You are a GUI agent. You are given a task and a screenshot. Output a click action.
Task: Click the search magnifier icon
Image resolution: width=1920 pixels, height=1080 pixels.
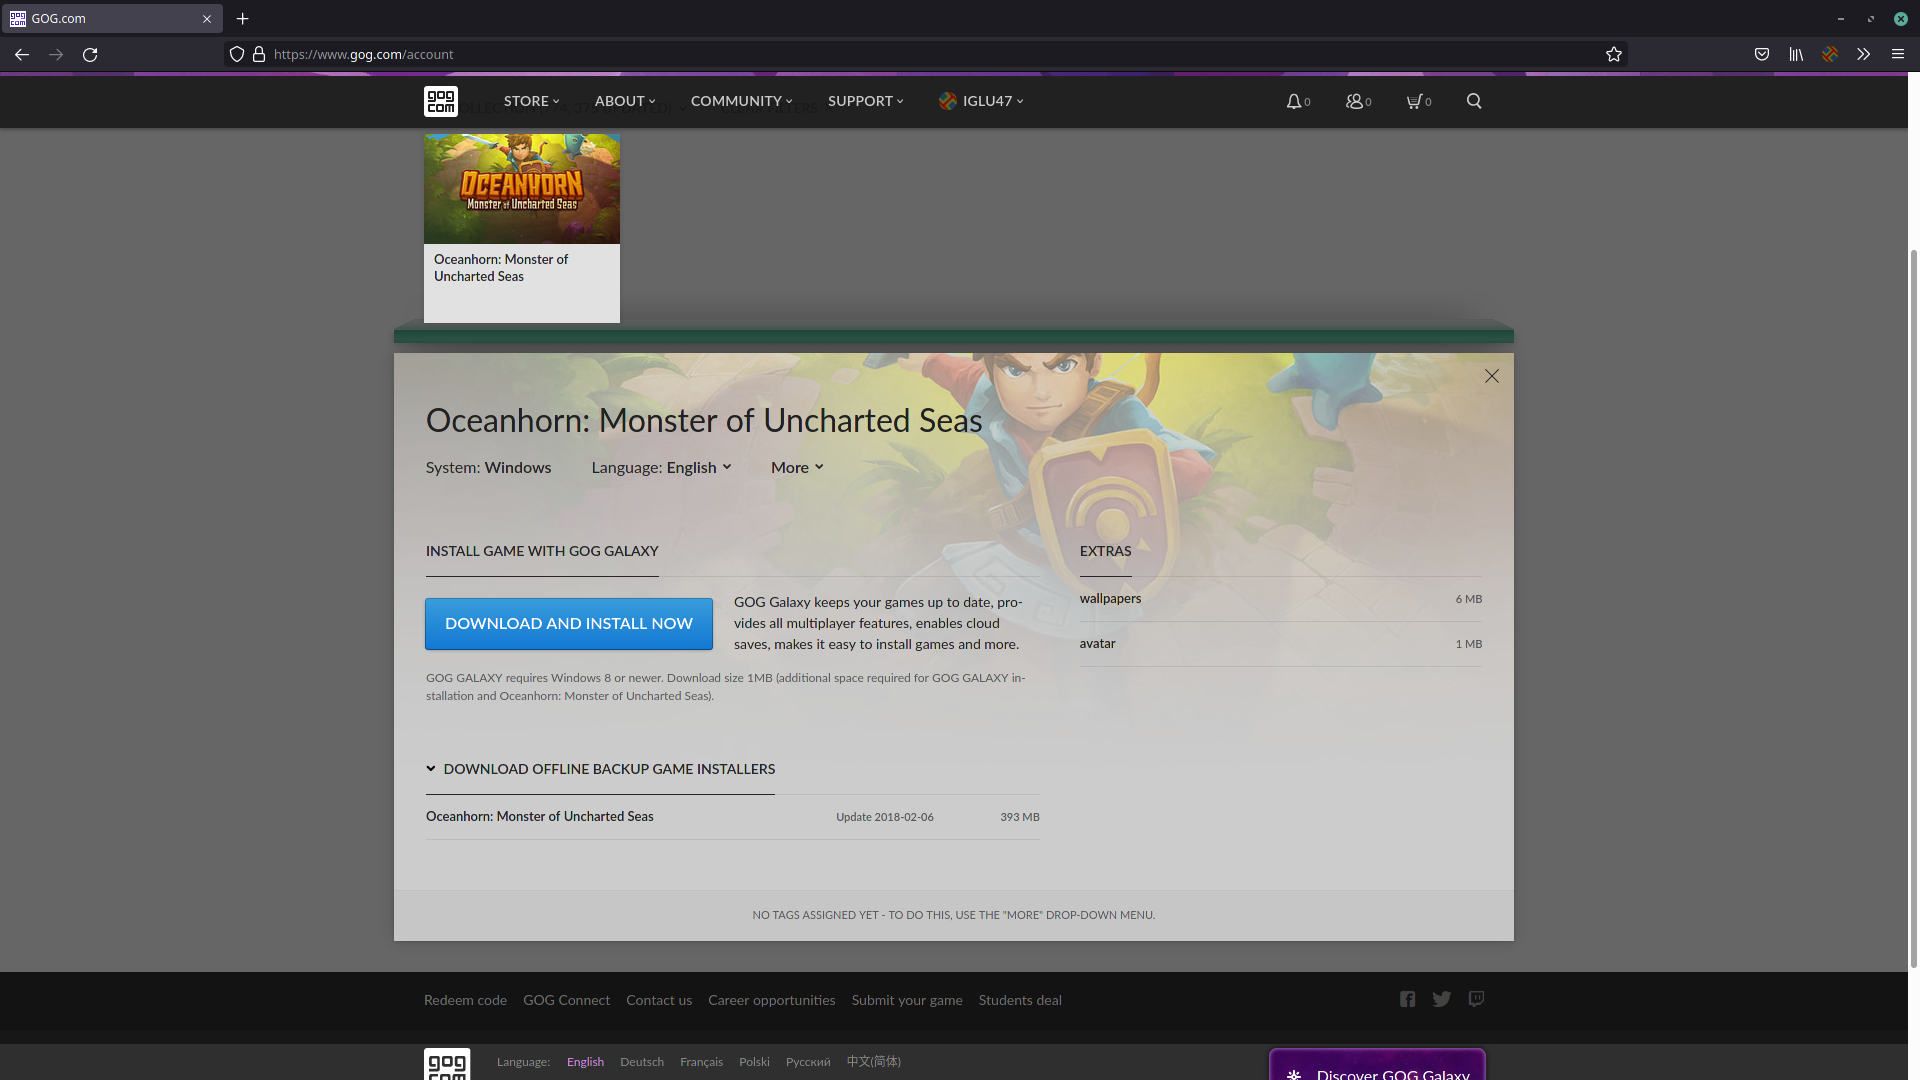pos(1474,101)
